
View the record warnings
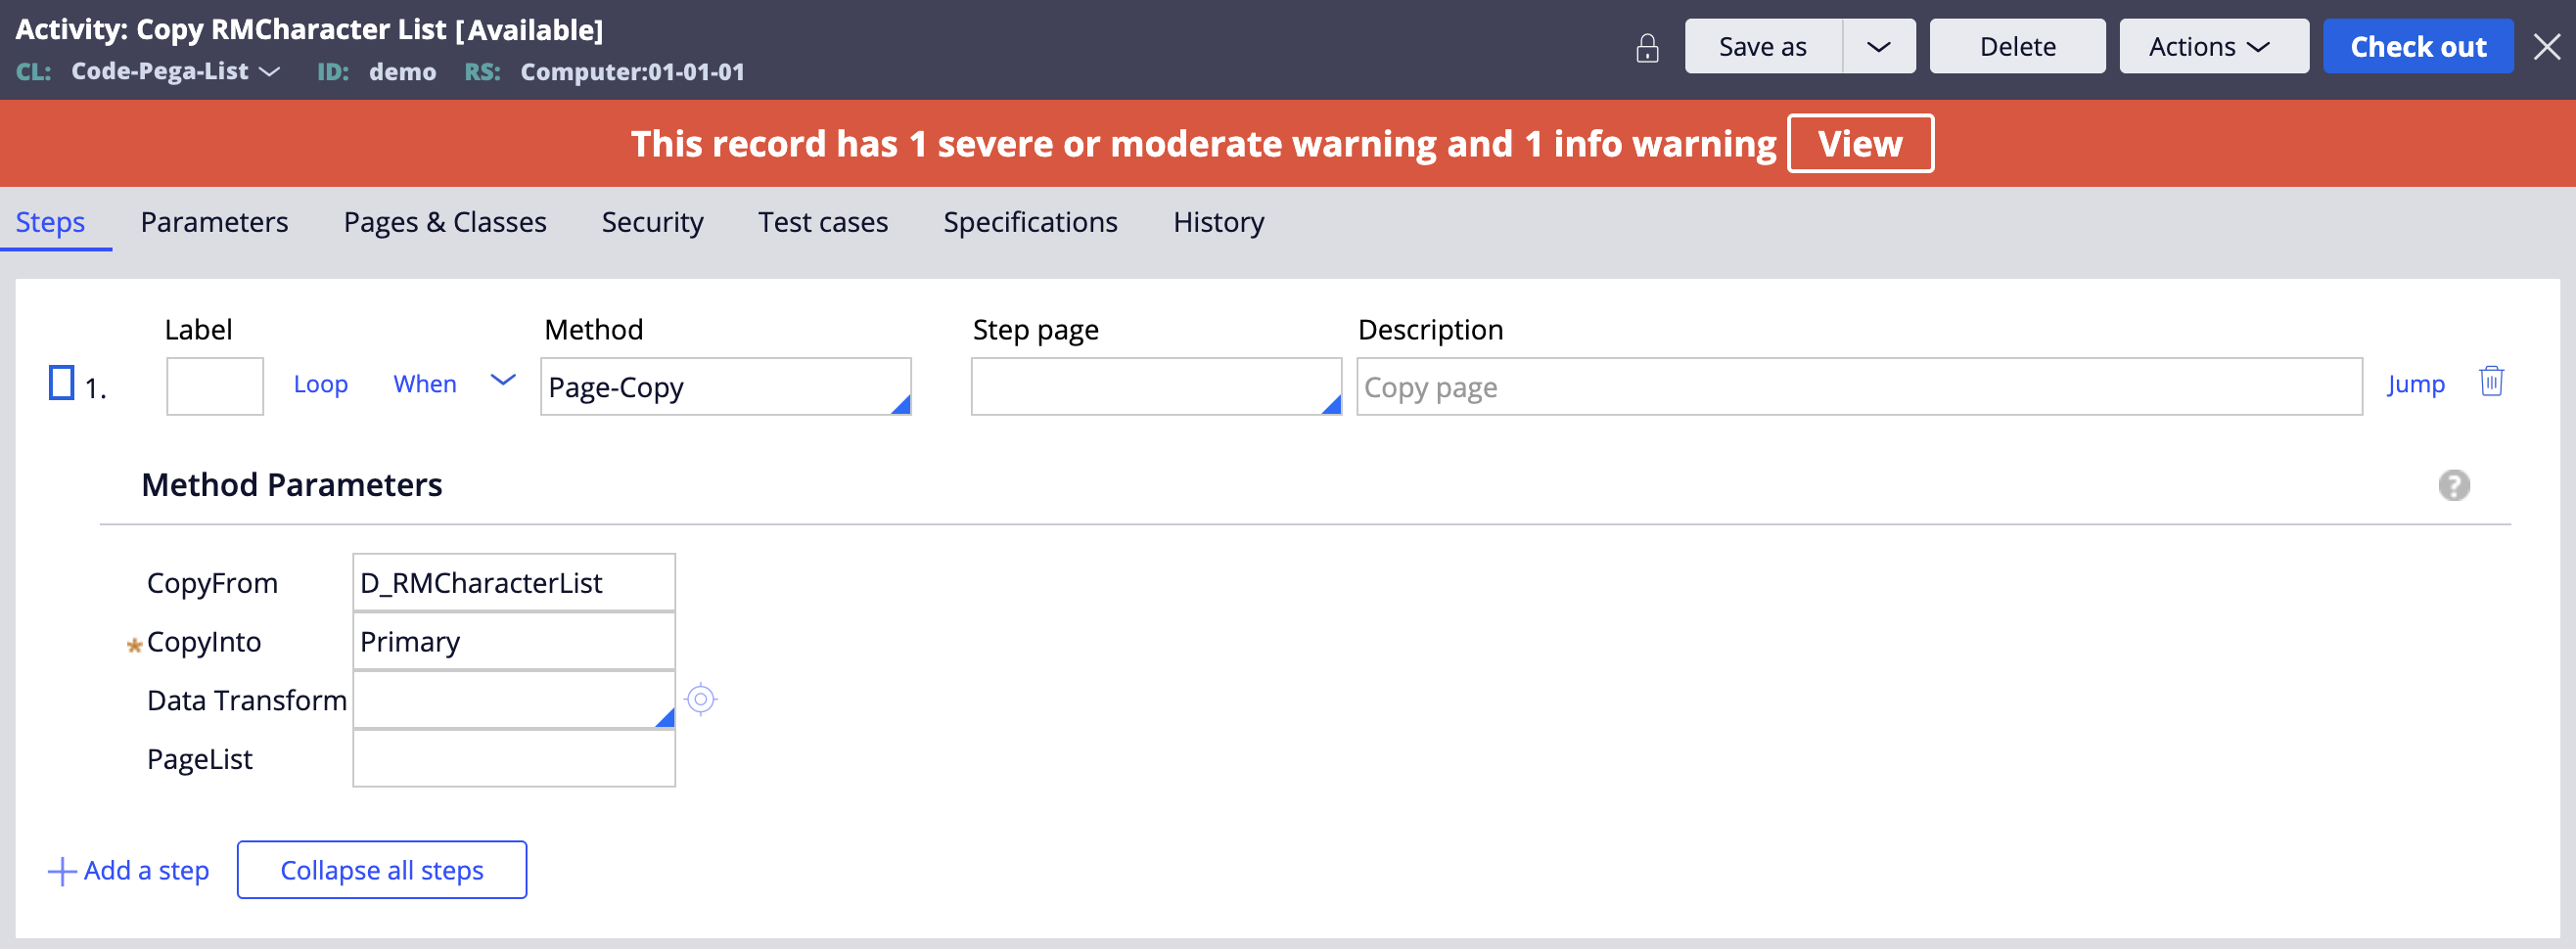(x=1859, y=144)
